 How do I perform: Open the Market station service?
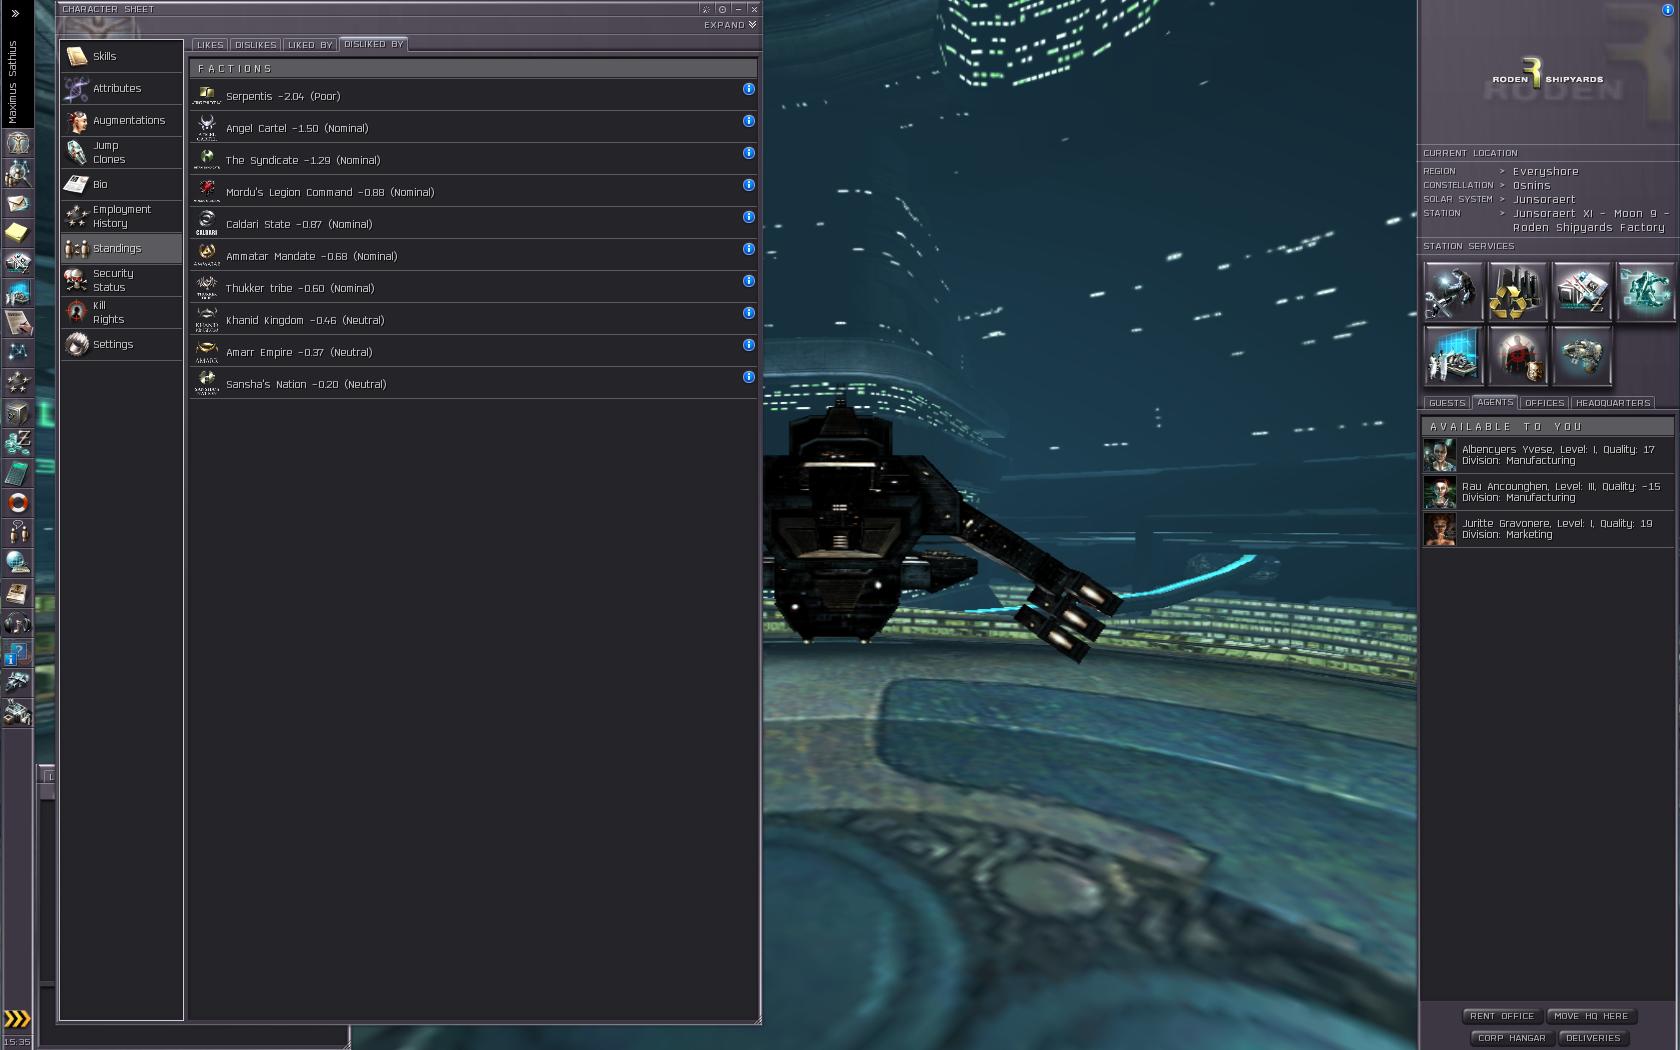point(1581,291)
